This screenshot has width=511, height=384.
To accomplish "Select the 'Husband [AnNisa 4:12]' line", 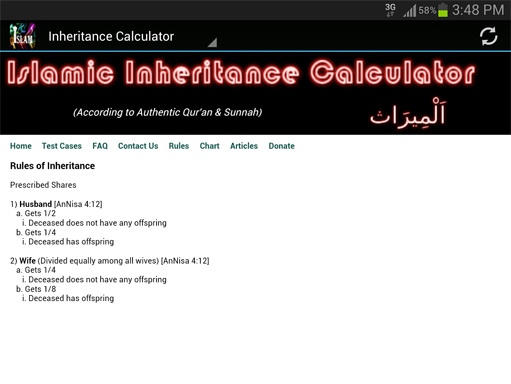I will (x=56, y=204).
